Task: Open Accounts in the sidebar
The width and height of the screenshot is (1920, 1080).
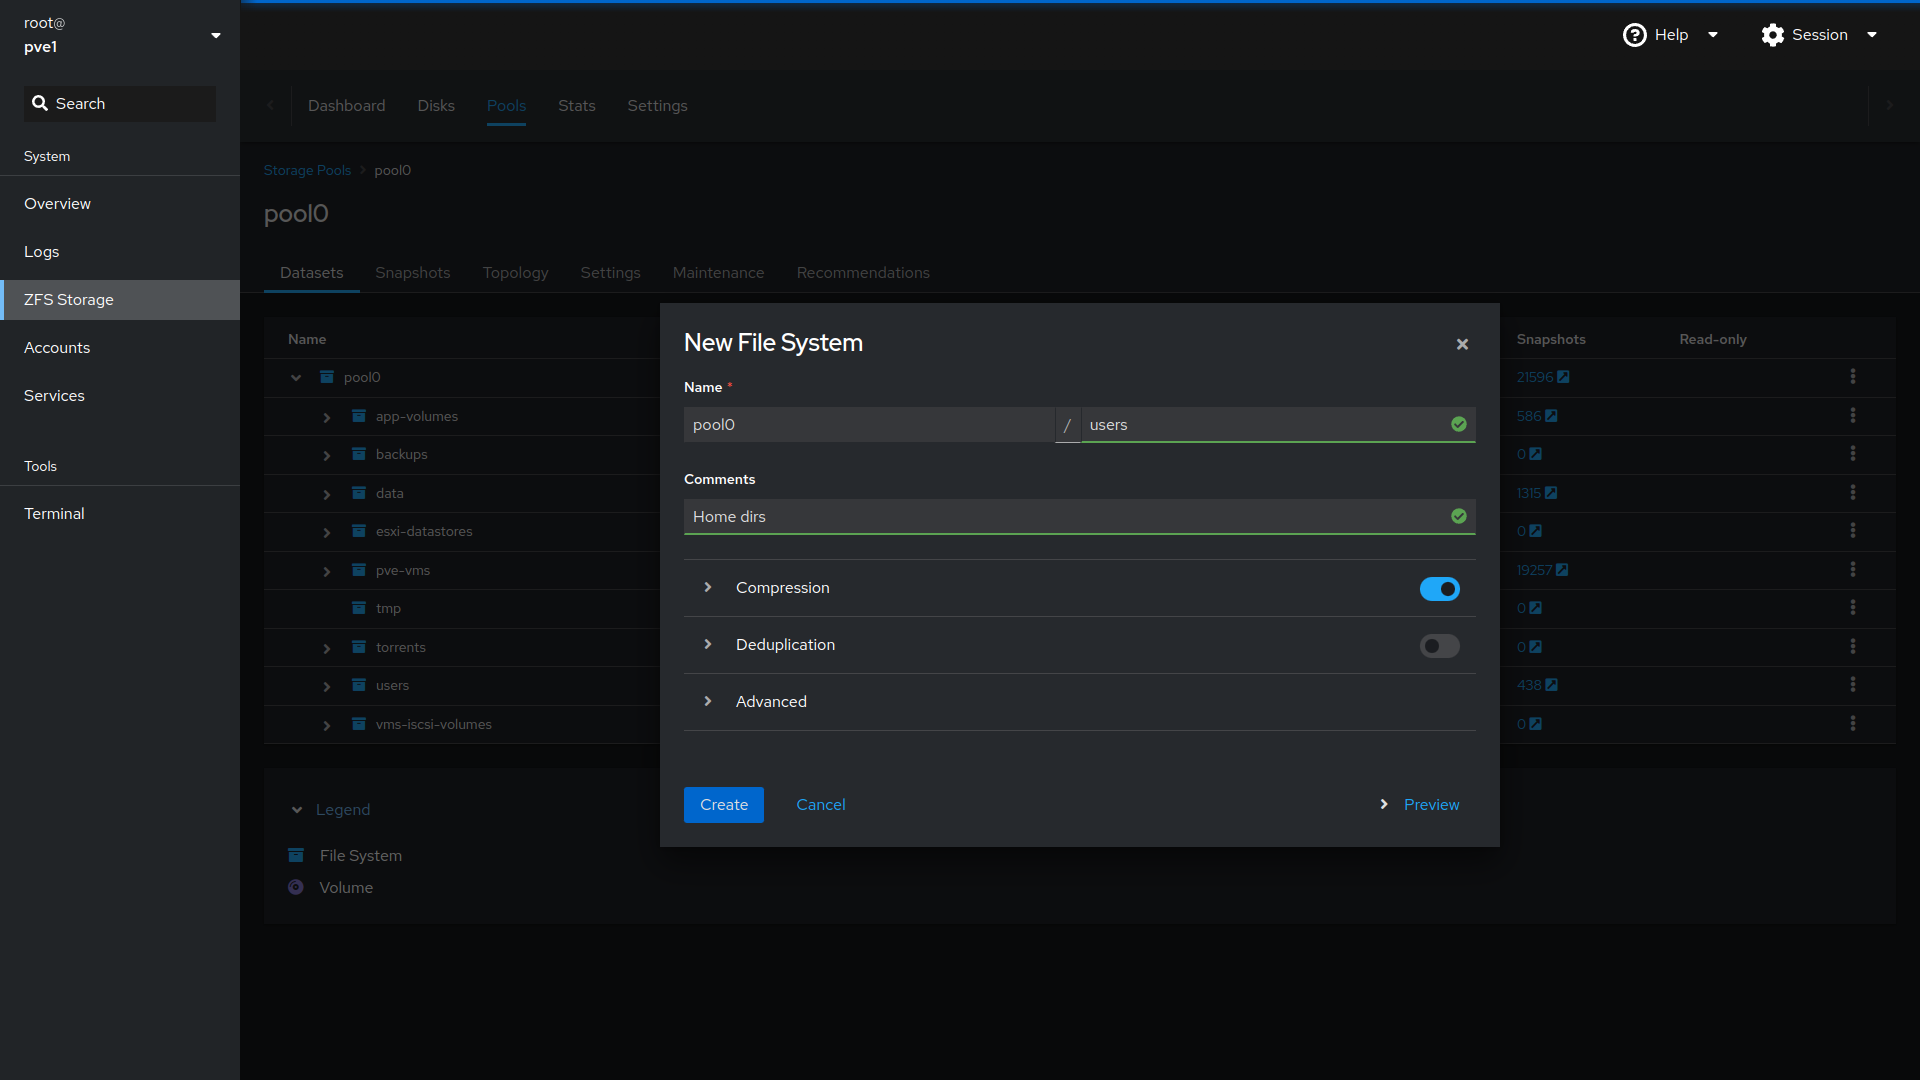Action: pyautogui.click(x=120, y=348)
